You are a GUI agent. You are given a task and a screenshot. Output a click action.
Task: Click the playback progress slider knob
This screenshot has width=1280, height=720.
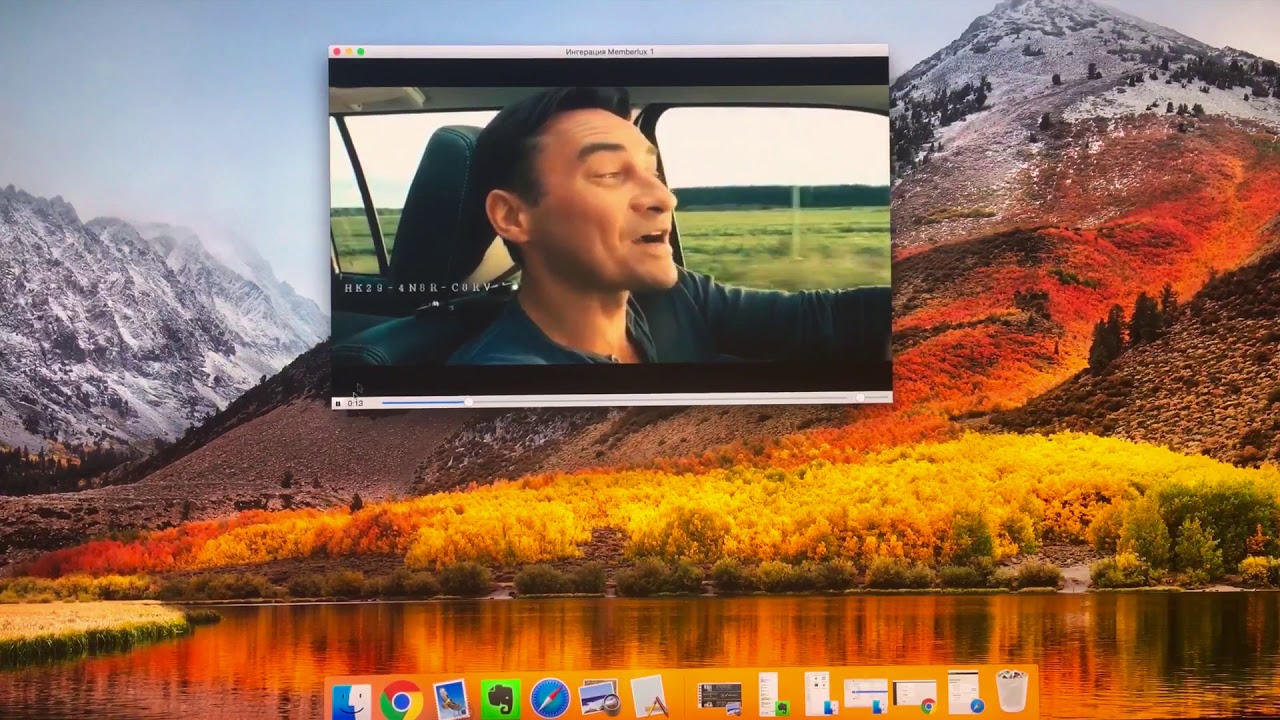[468, 402]
